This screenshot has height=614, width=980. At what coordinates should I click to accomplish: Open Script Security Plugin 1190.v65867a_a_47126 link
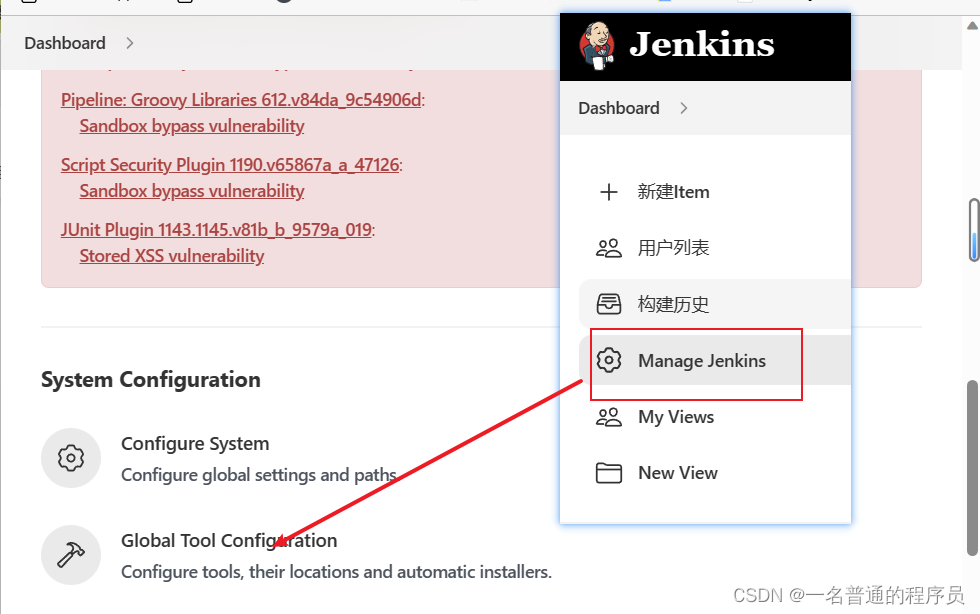pyautogui.click(x=230, y=165)
